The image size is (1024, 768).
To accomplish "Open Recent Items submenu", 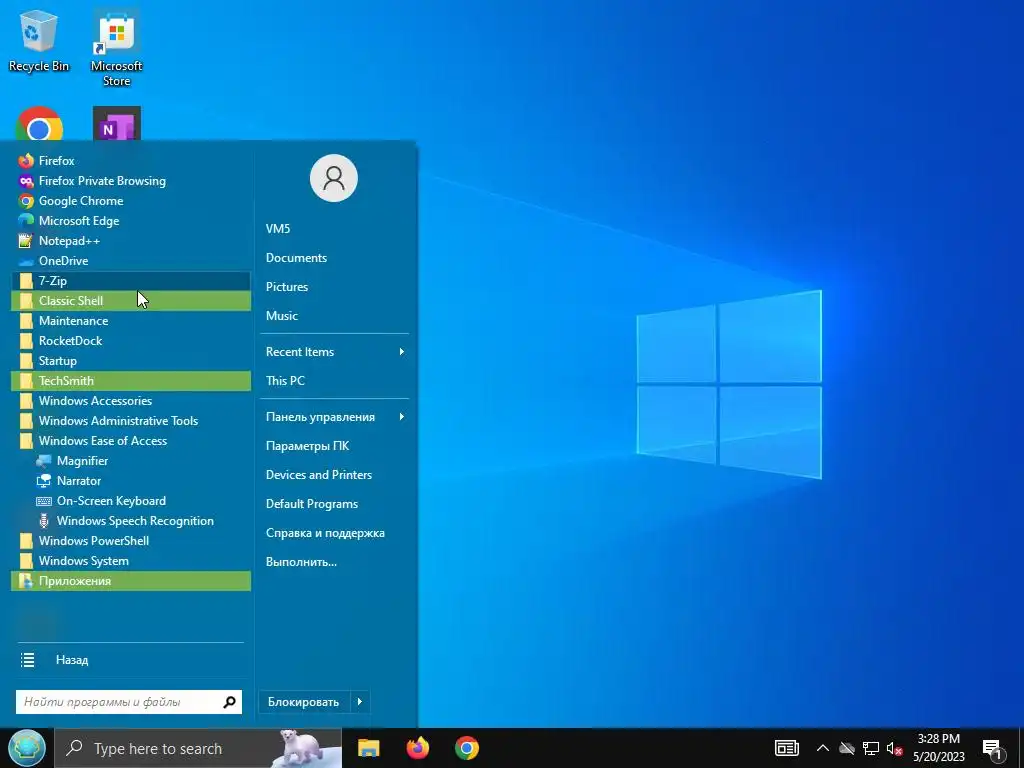I will click(334, 352).
